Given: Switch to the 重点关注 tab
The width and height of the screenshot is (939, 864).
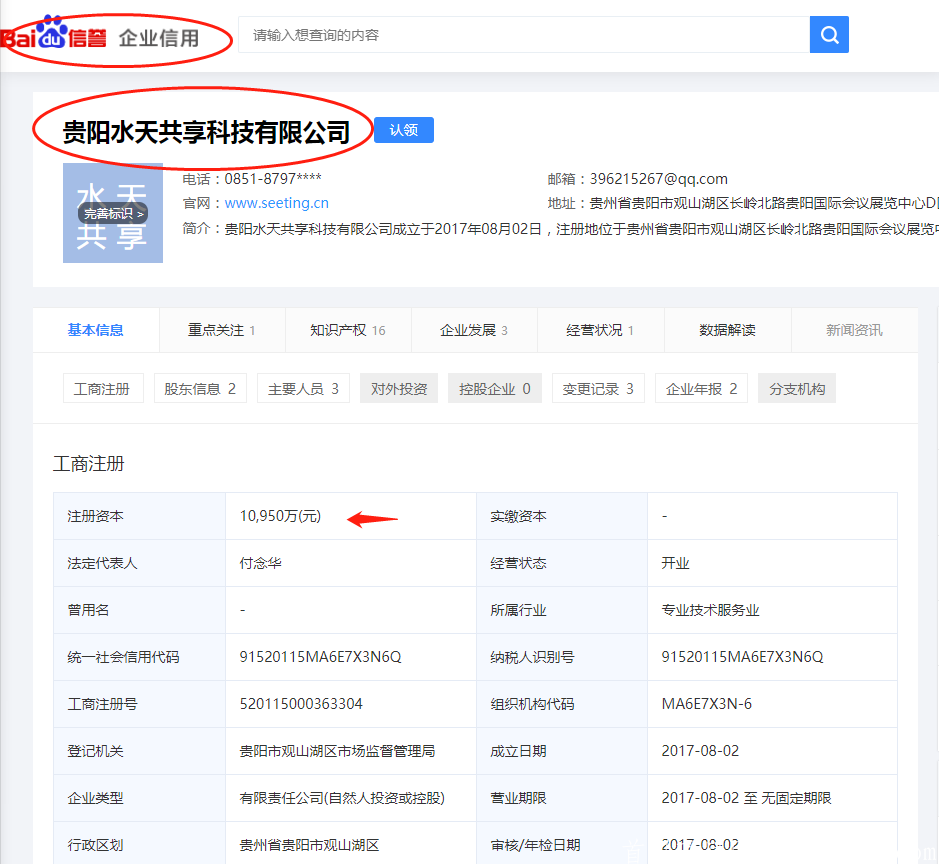Looking at the screenshot, I should click(x=218, y=329).
